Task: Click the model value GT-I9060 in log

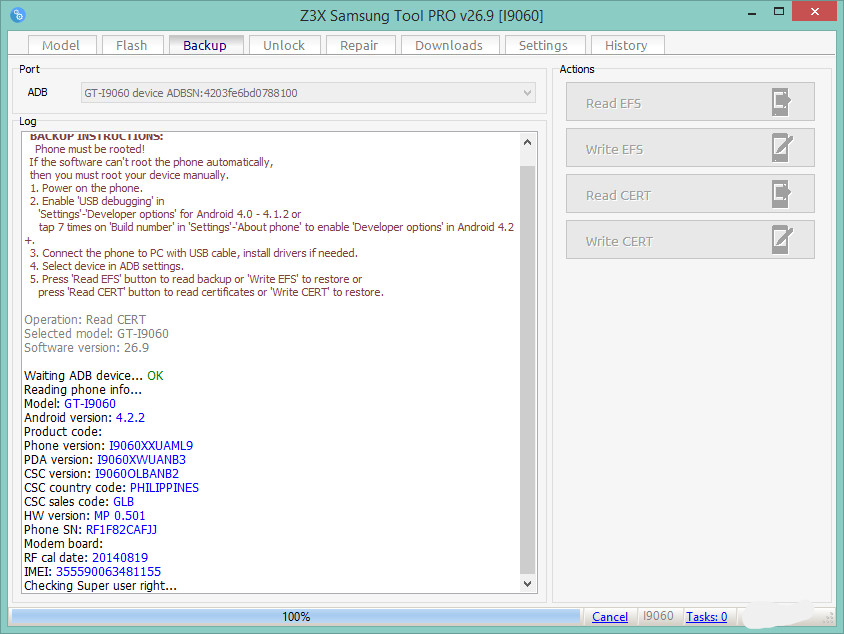Action: point(90,404)
